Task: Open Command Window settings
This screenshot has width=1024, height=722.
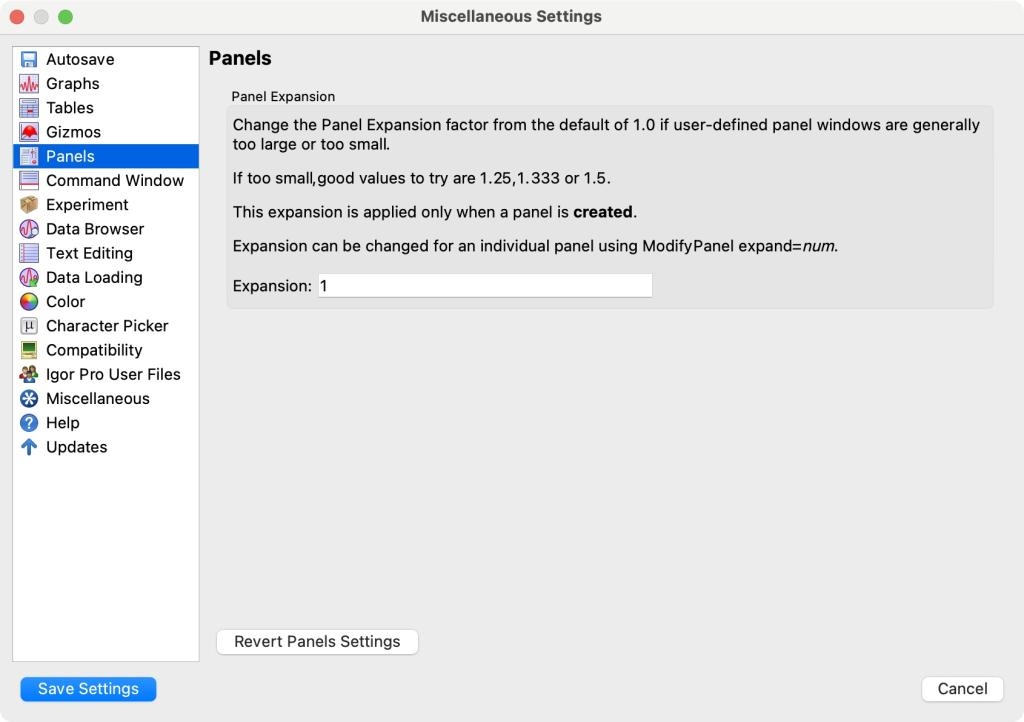Action: [x=113, y=180]
